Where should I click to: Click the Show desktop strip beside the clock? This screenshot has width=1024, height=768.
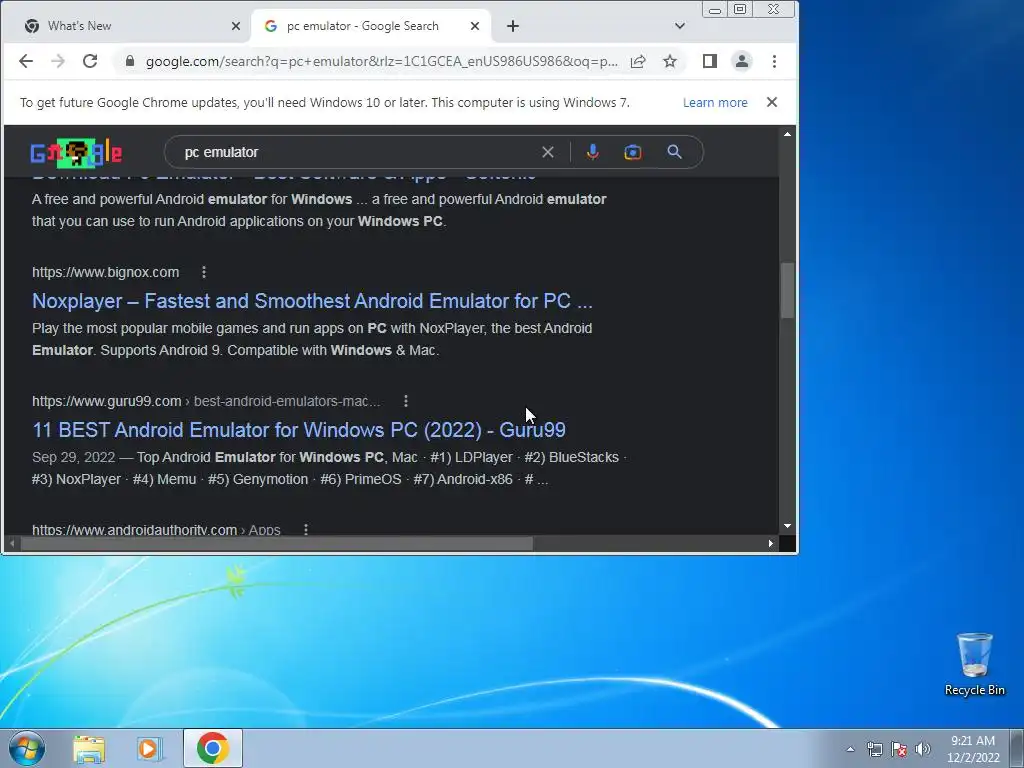[1017, 748]
